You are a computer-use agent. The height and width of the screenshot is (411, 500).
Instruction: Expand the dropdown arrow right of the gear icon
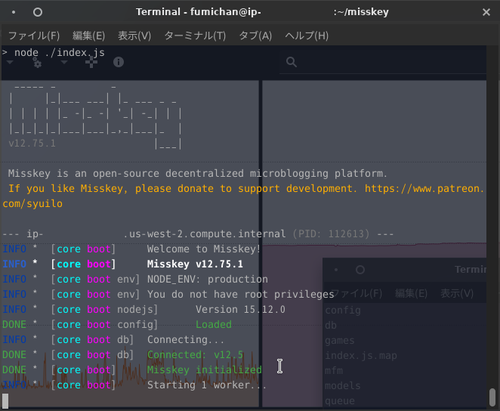point(64,62)
